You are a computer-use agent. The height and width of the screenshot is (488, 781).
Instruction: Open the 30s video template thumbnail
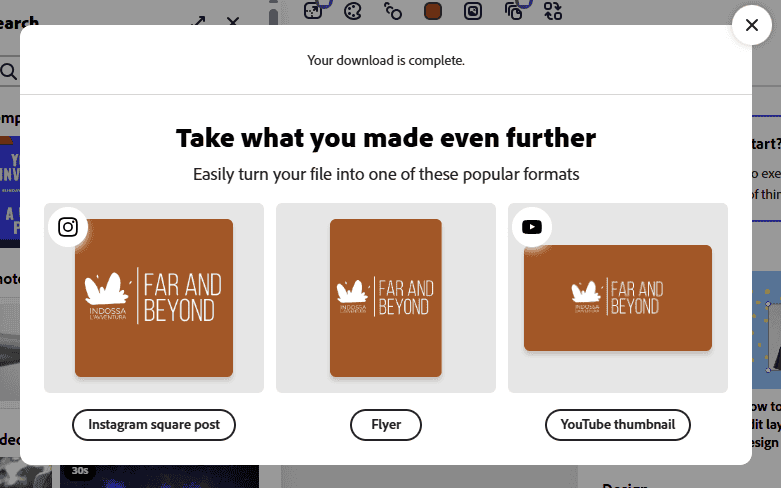[x=158, y=476]
